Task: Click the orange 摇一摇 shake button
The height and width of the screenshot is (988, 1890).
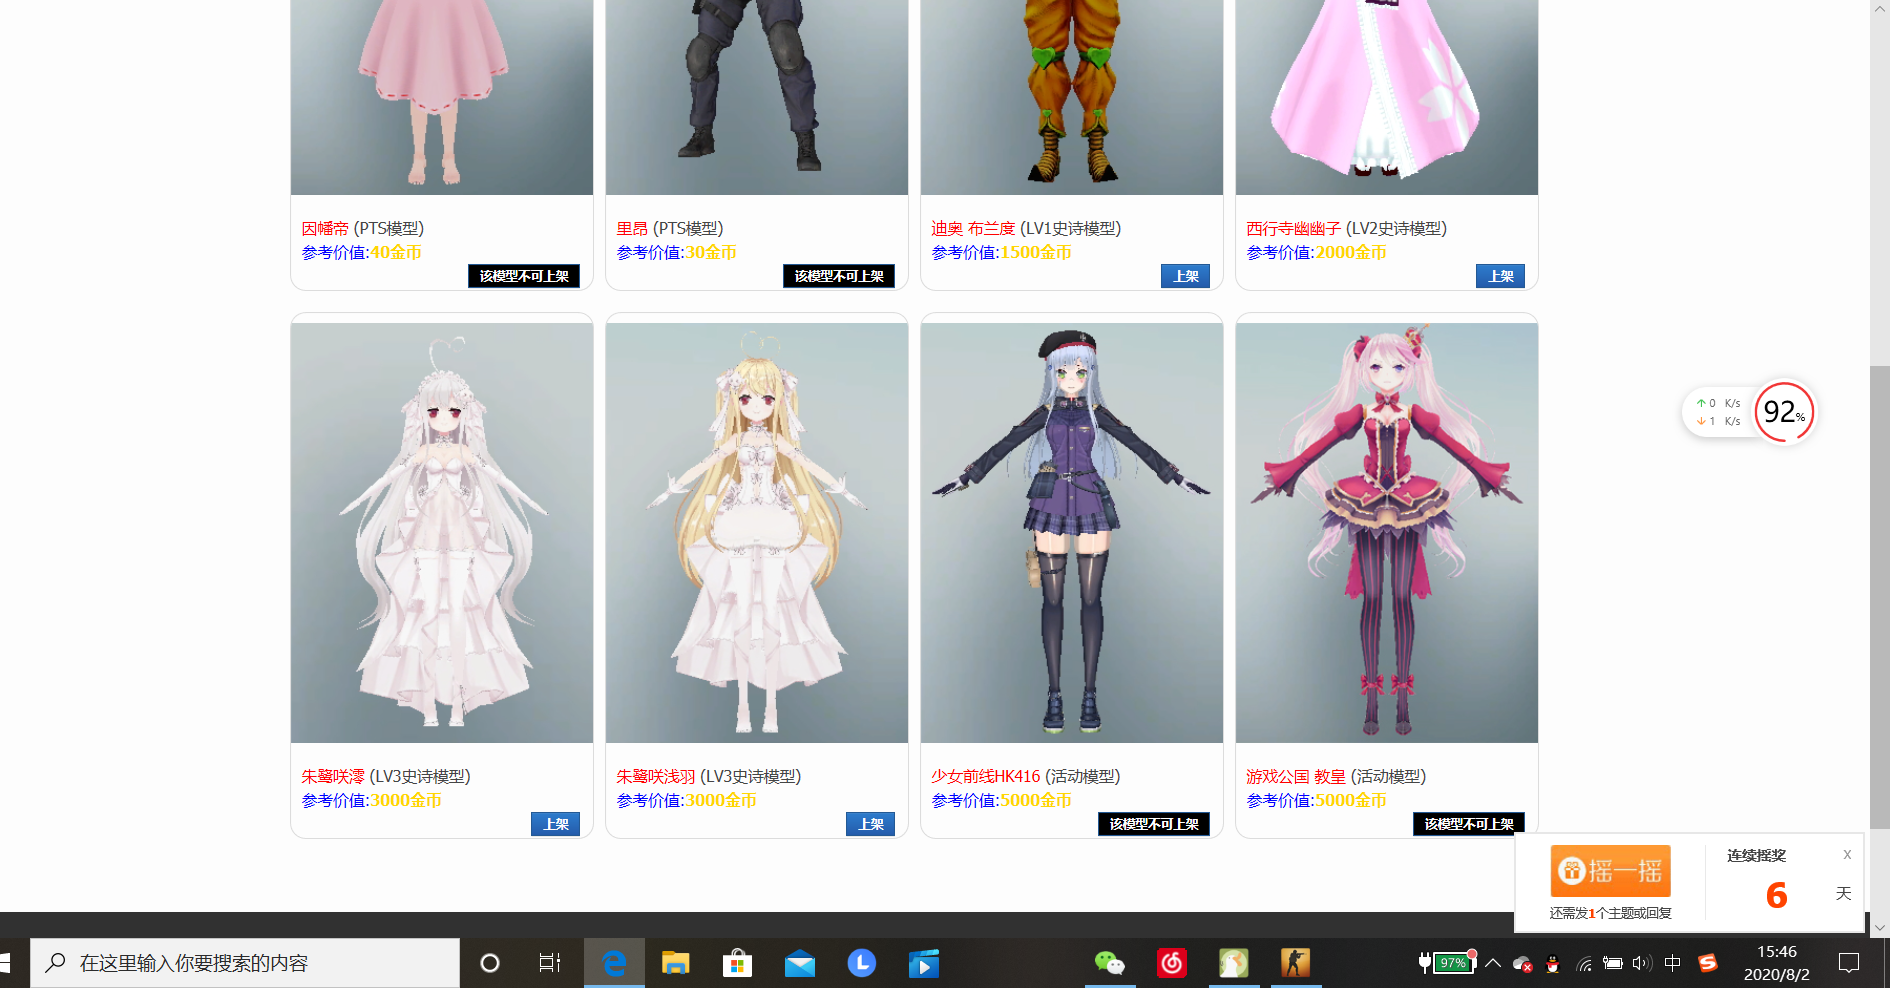Action: (1610, 871)
